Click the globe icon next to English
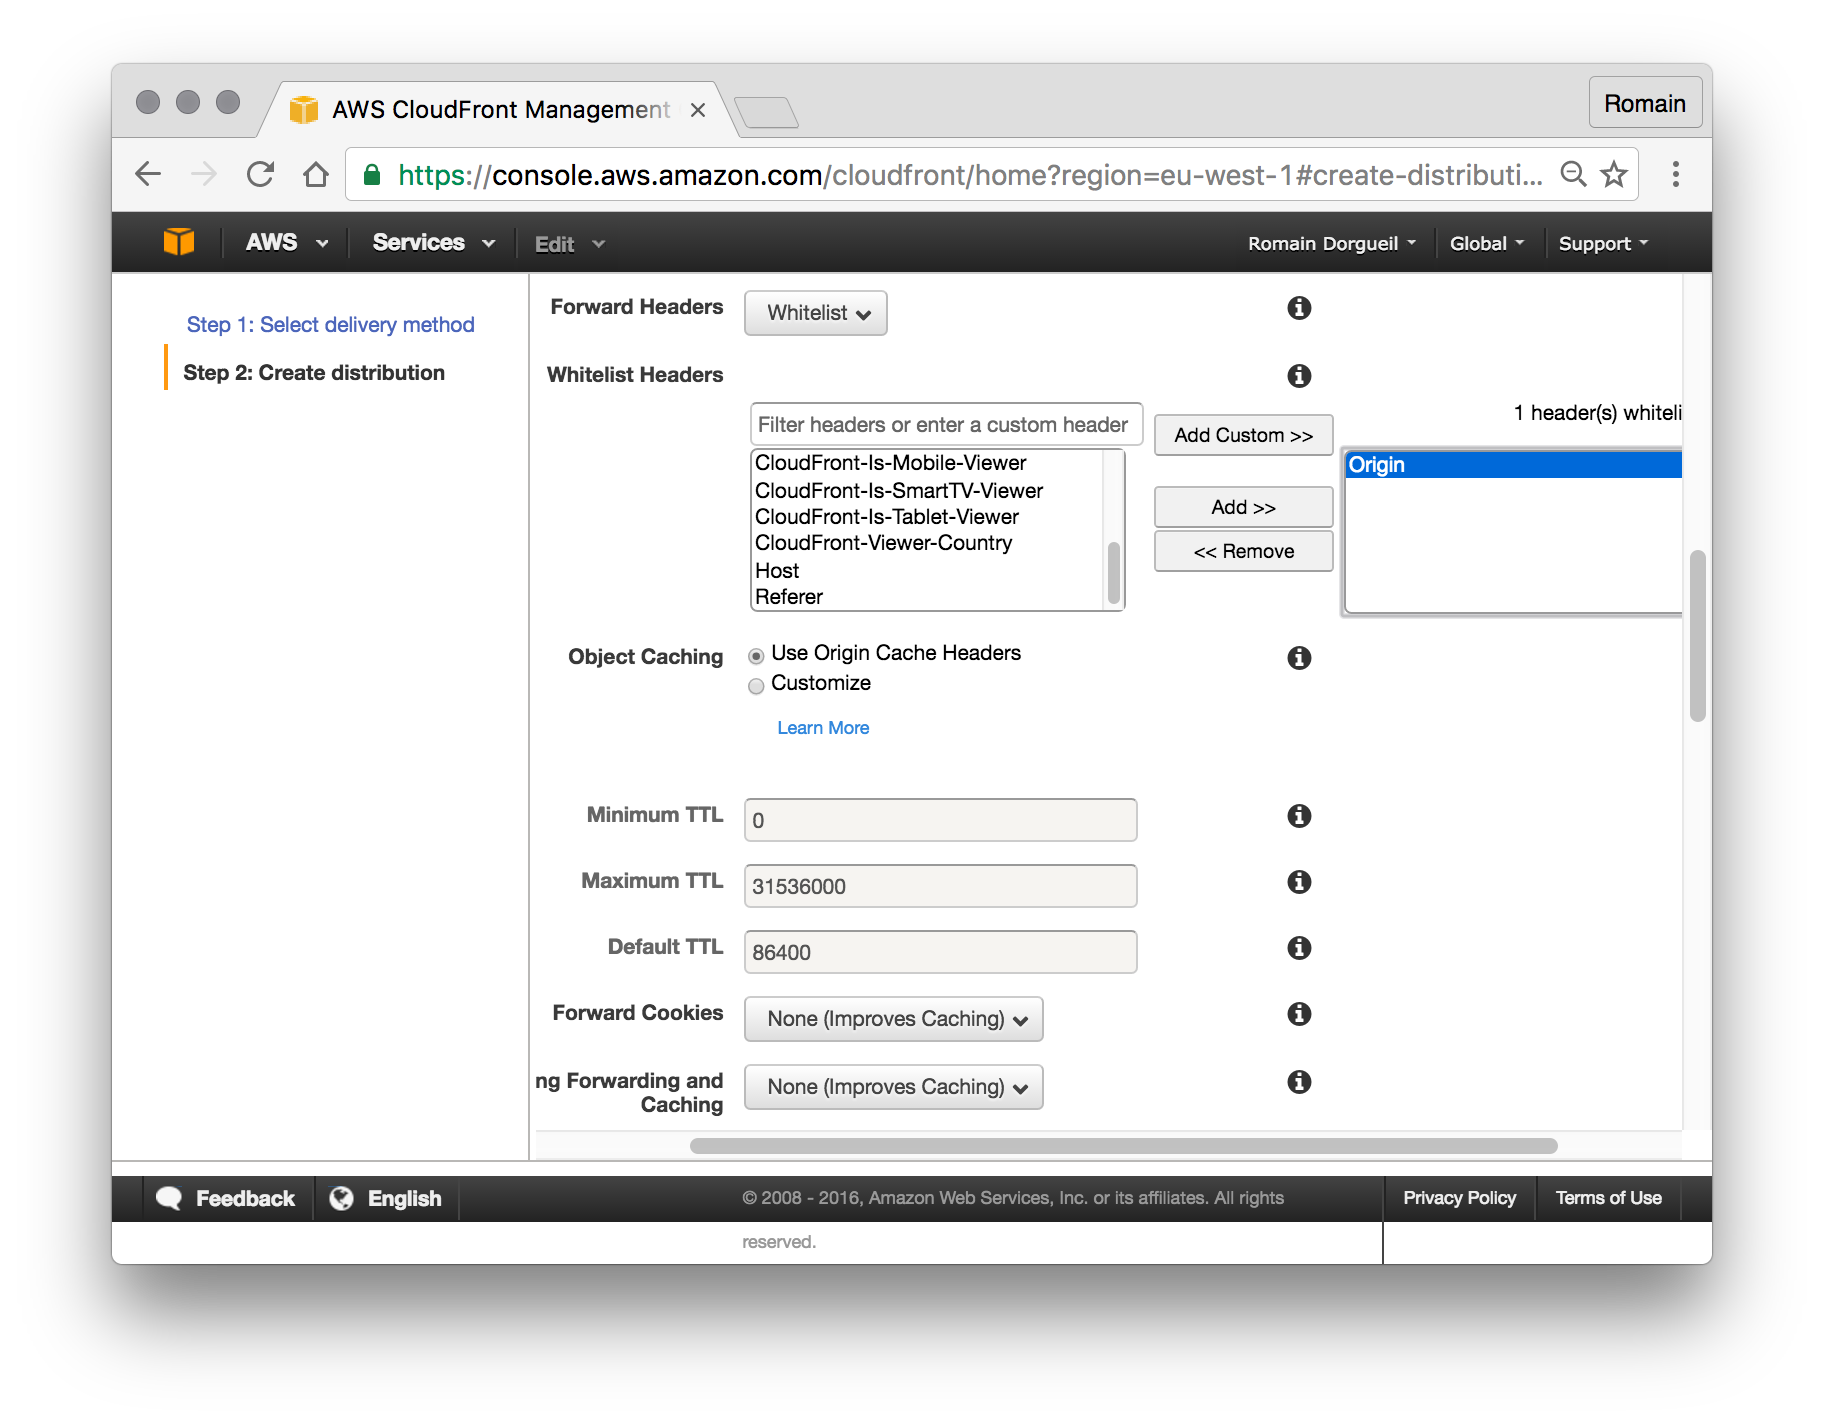1824x1424 pixels. (343, 1197)
